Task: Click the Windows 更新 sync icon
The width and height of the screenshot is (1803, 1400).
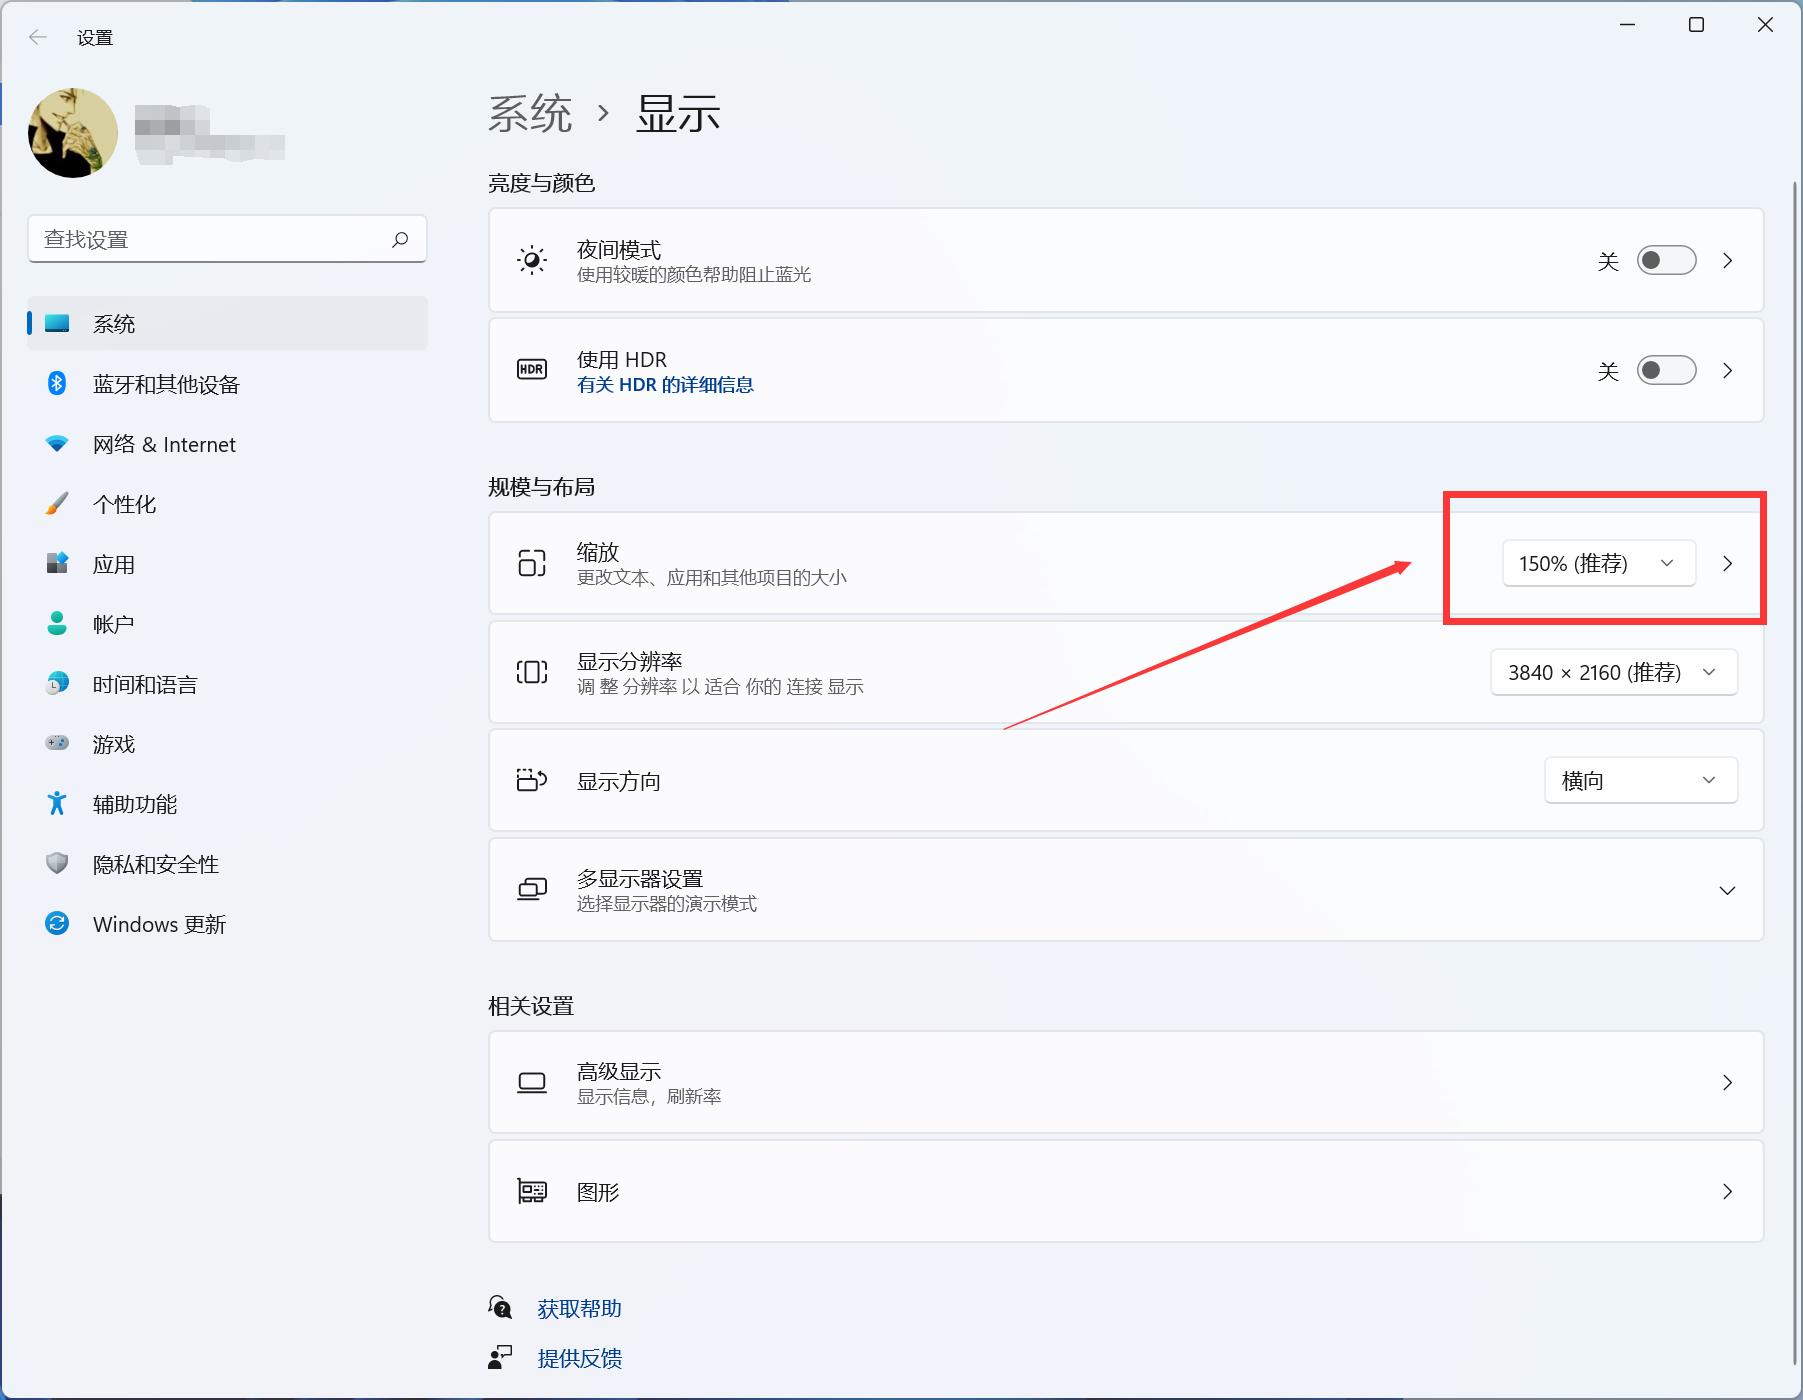Action: click(x=57, y=924)
